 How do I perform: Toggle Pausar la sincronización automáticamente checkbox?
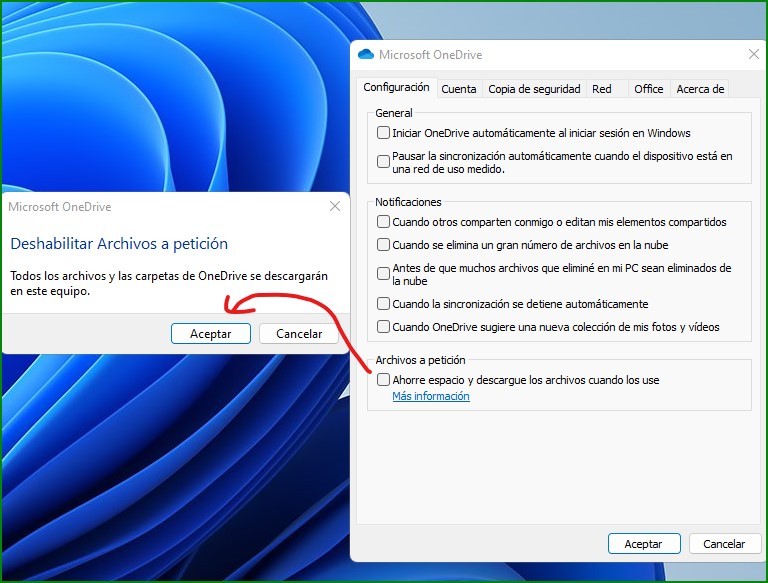tap(383, 162)
